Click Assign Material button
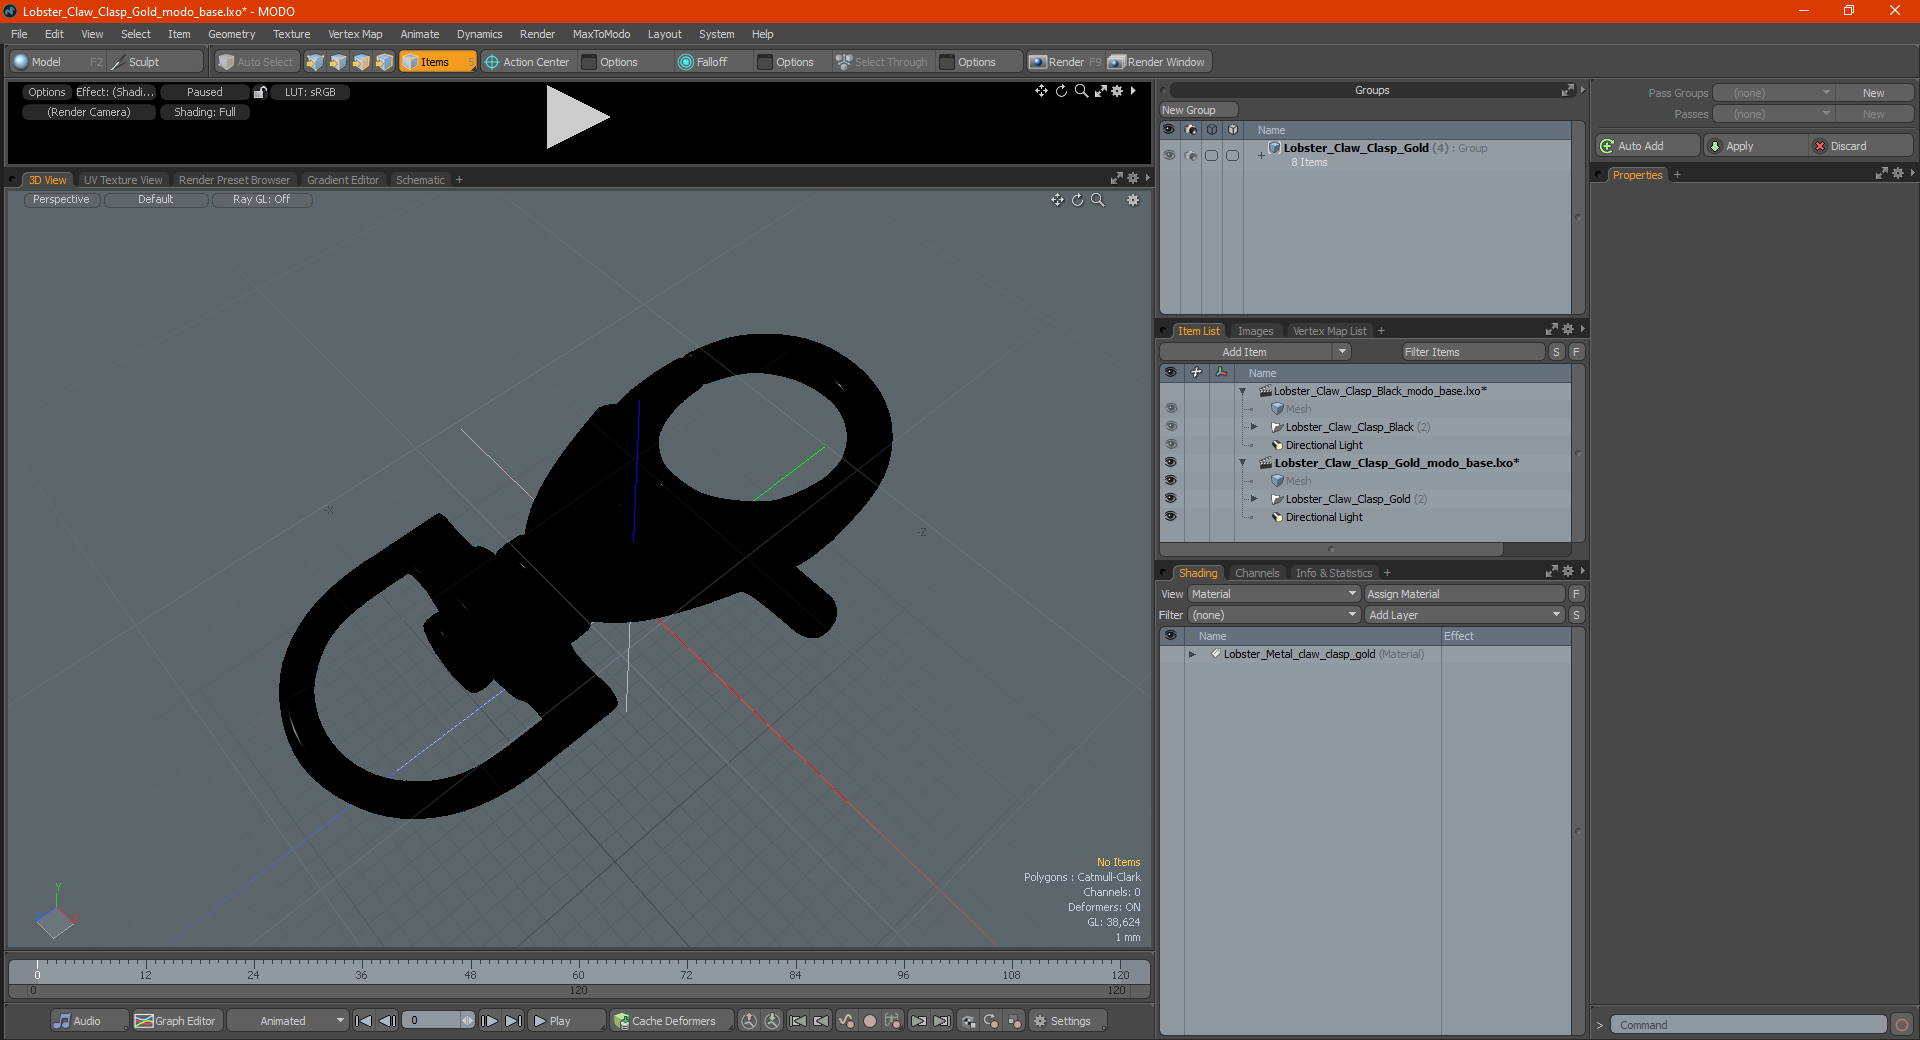1920x1040 pixels. tap(1464, 594)
